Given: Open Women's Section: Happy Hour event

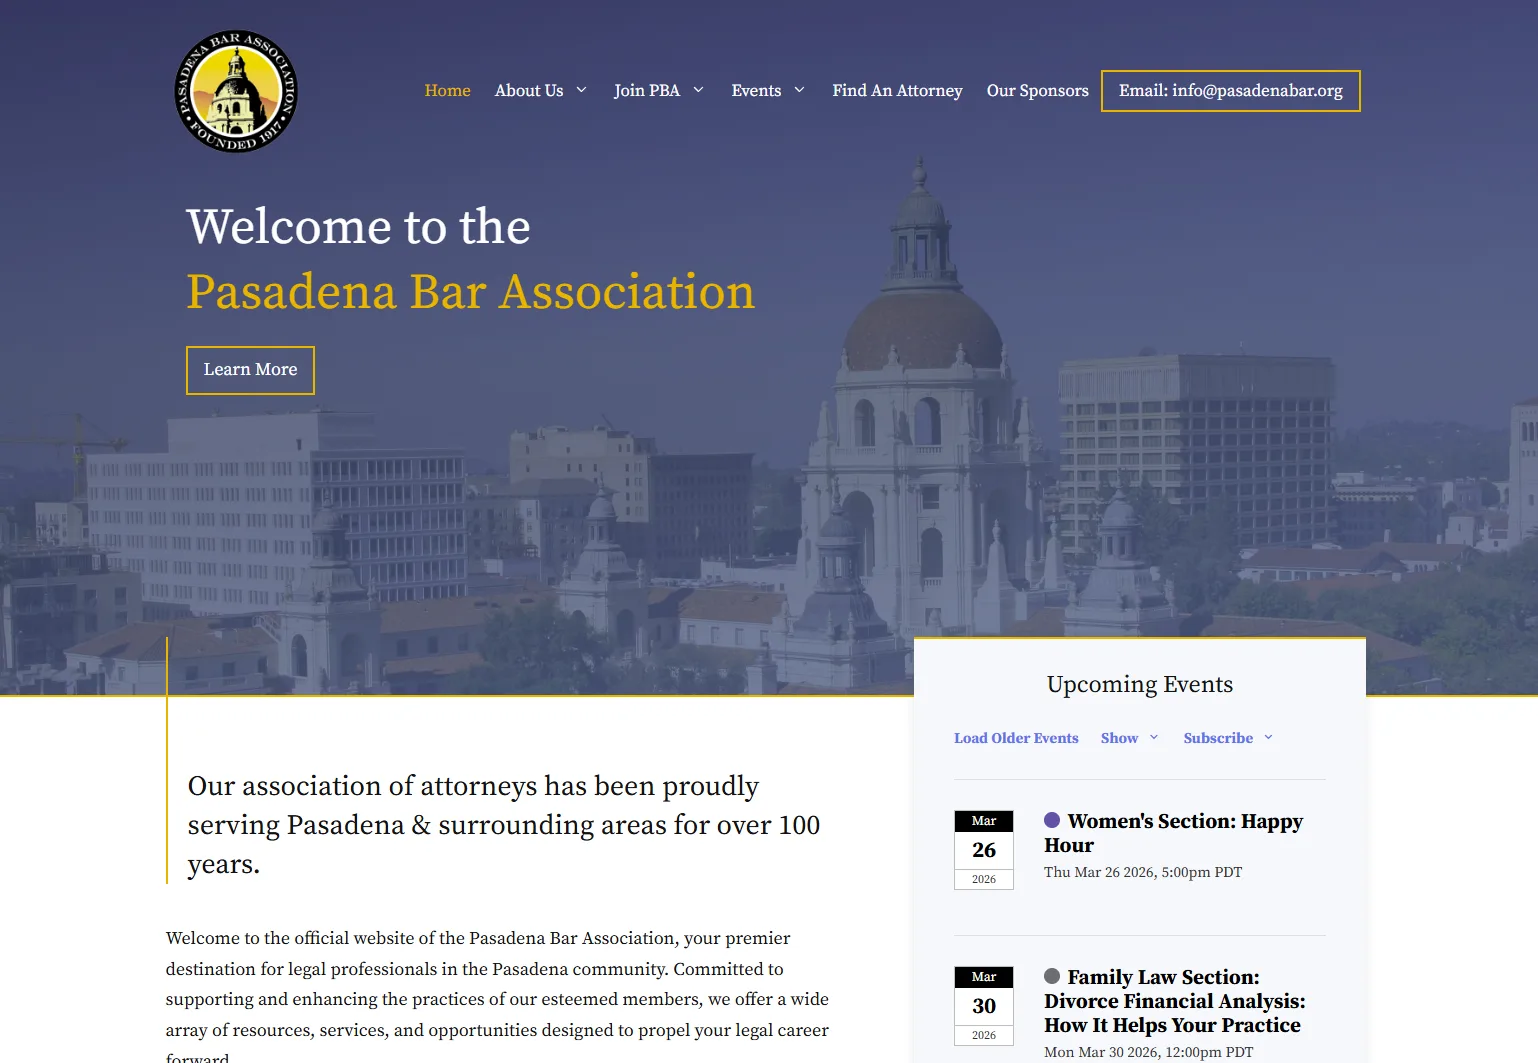Looking at the screenshot, I should pos(1173,833).
